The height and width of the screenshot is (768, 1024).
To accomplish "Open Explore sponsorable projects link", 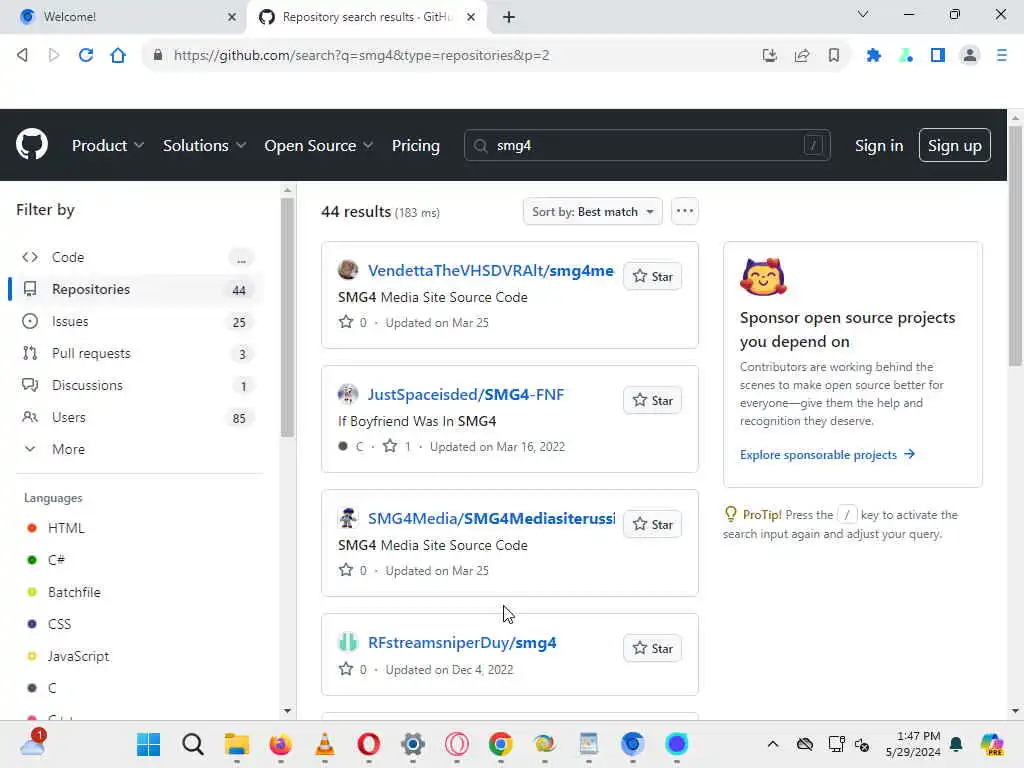I will 827,455.
